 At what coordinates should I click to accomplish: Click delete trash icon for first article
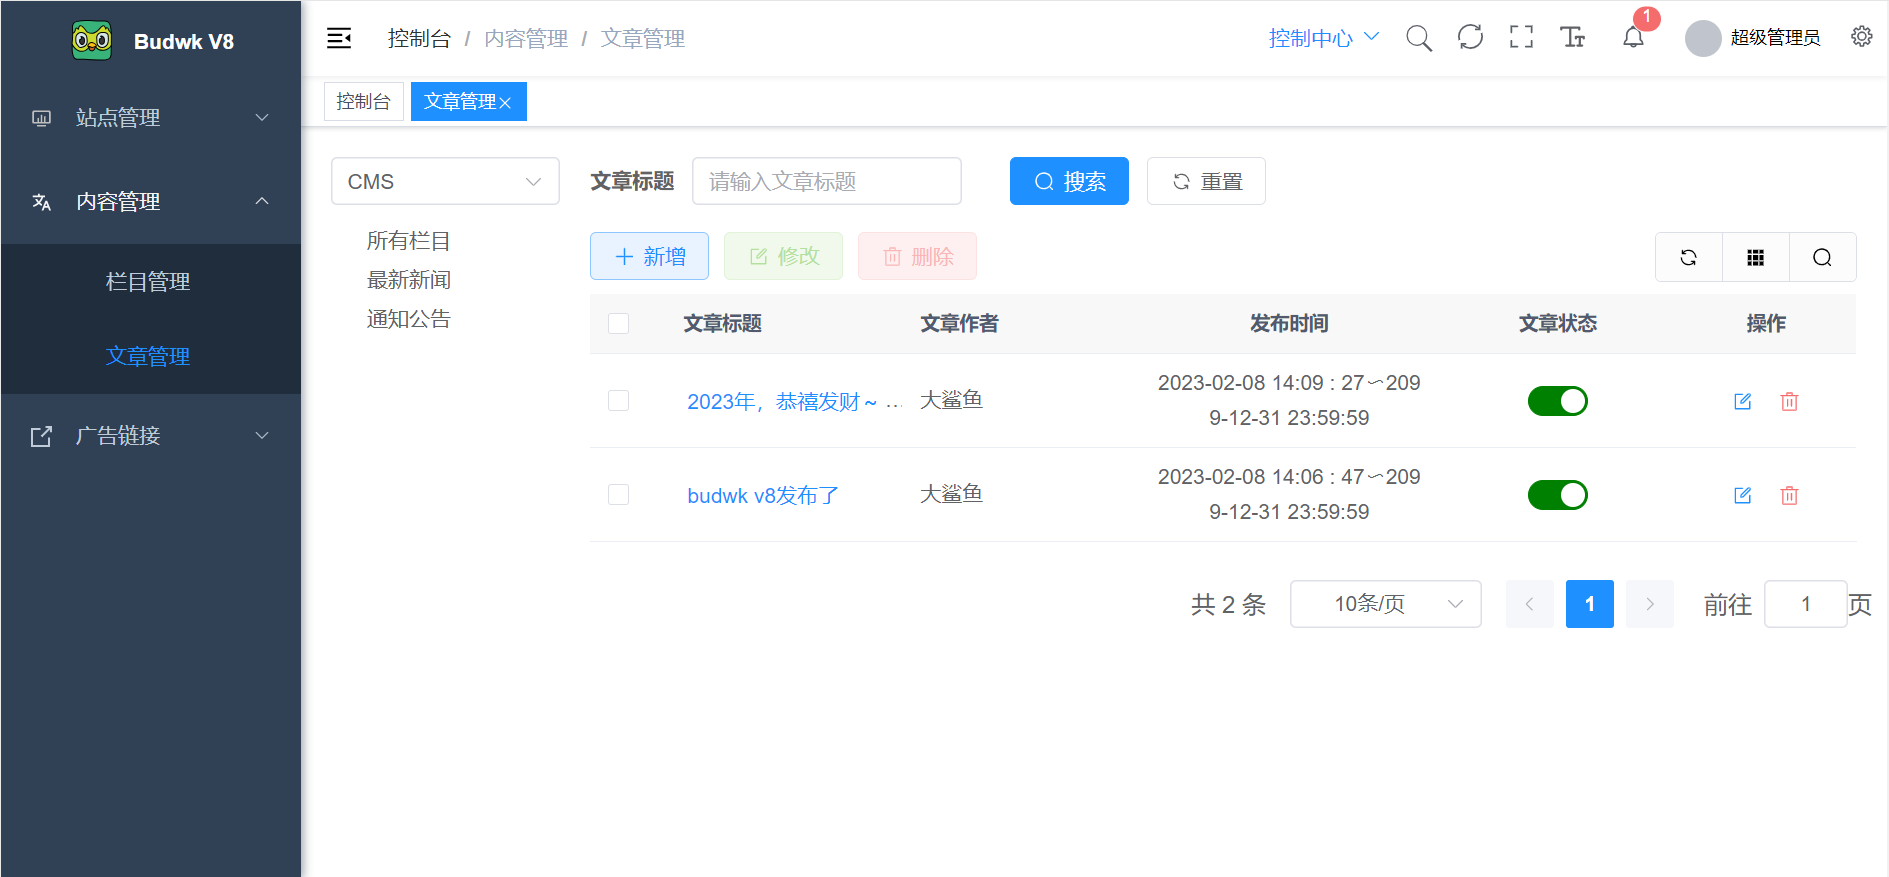[1789, 401]
